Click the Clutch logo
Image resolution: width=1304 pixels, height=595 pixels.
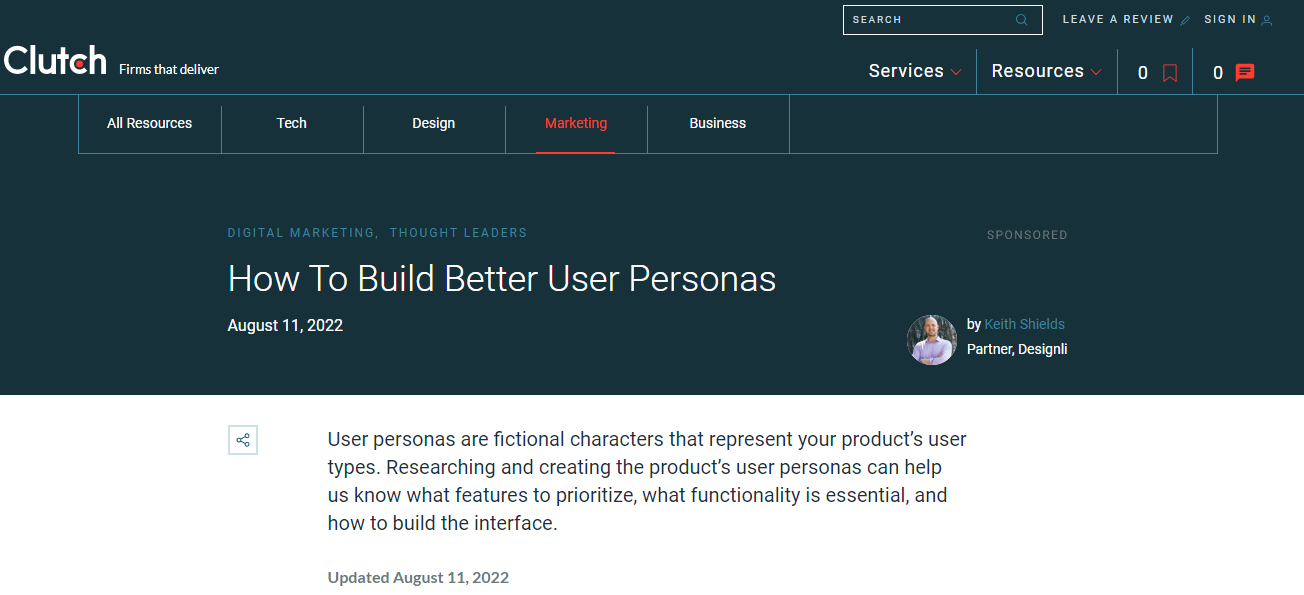click(55, 61)
